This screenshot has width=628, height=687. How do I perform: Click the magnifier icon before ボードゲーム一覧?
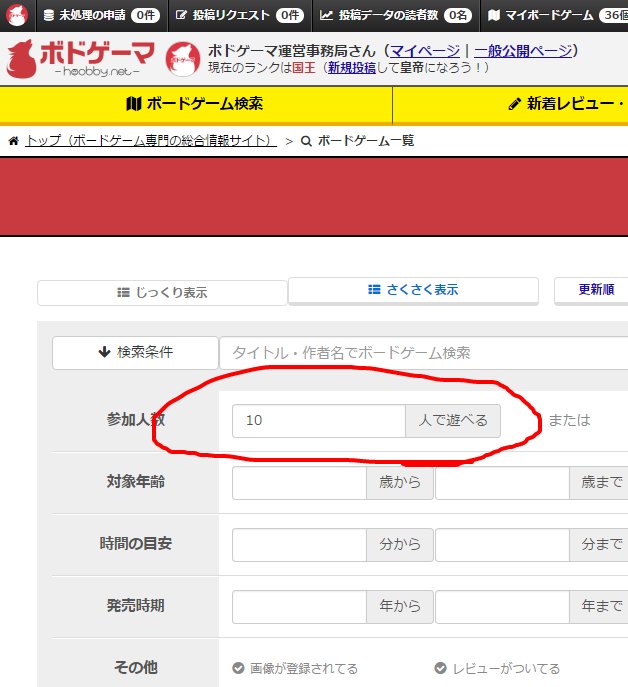tap(306, 141)
